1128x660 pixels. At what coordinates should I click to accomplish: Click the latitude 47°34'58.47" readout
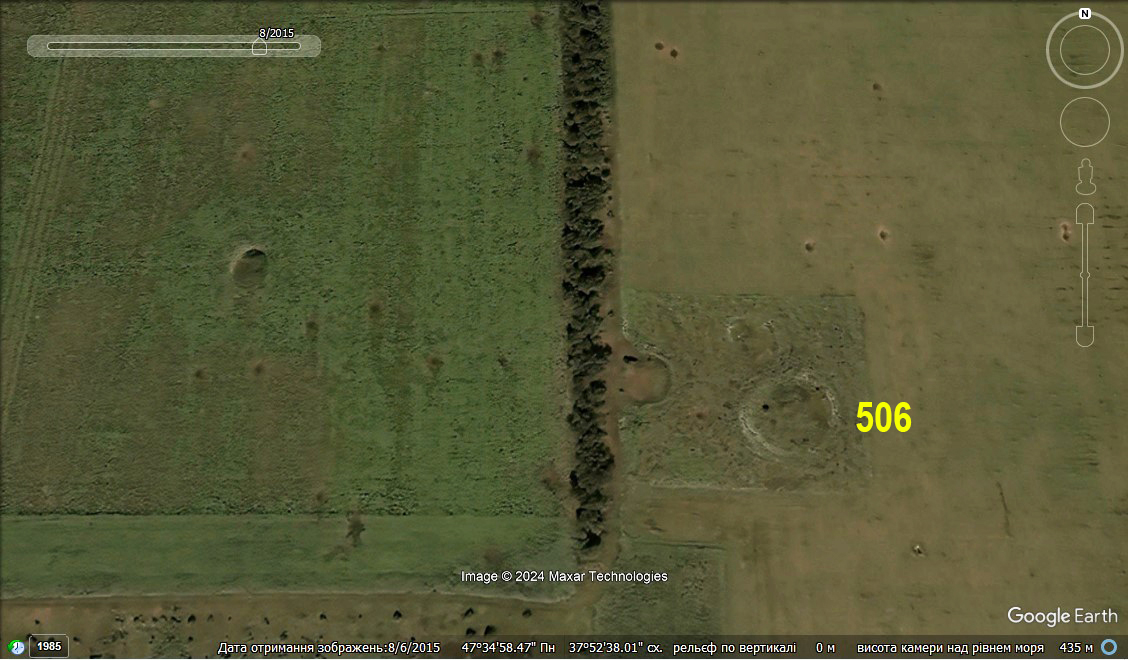(509, 647)
